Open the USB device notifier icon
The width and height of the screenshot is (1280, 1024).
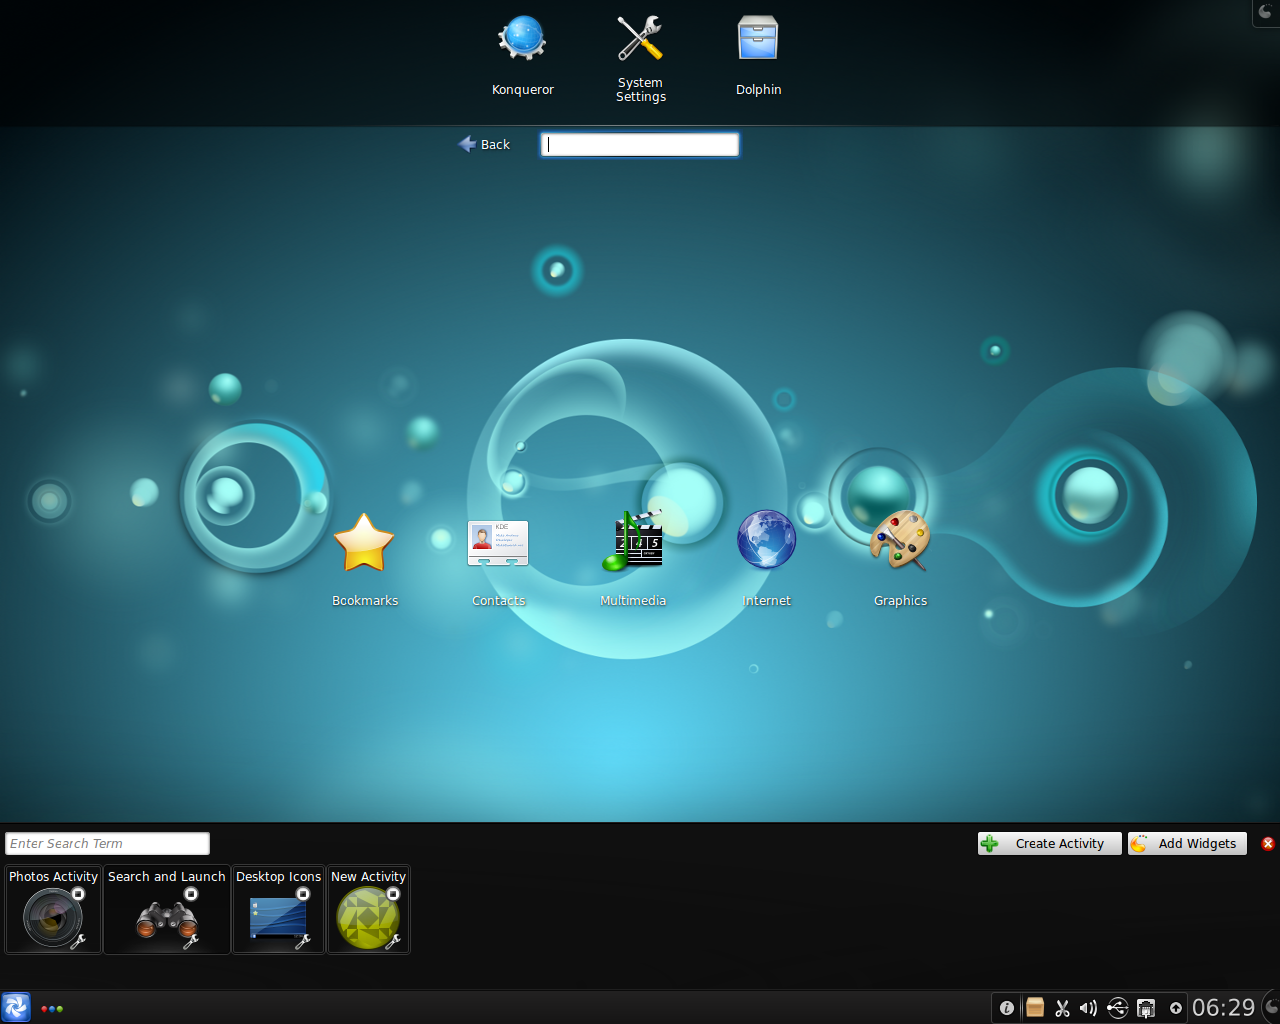click(1117, 1008)
